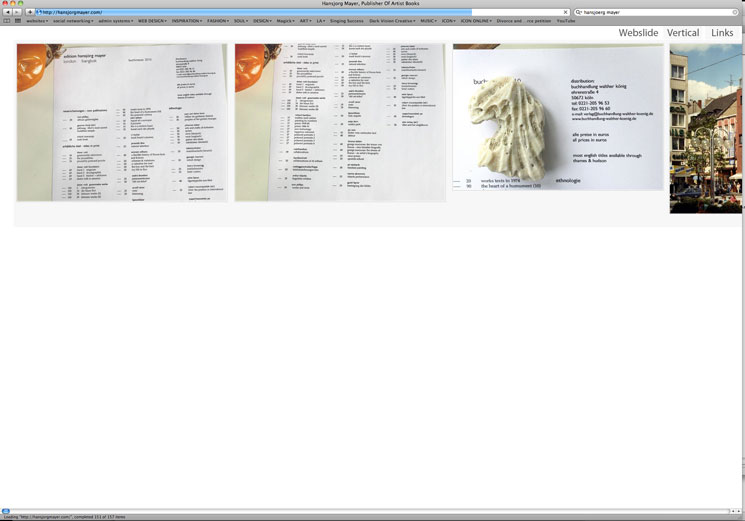
Task: Clear the search field text
Action: pos(735,12)
